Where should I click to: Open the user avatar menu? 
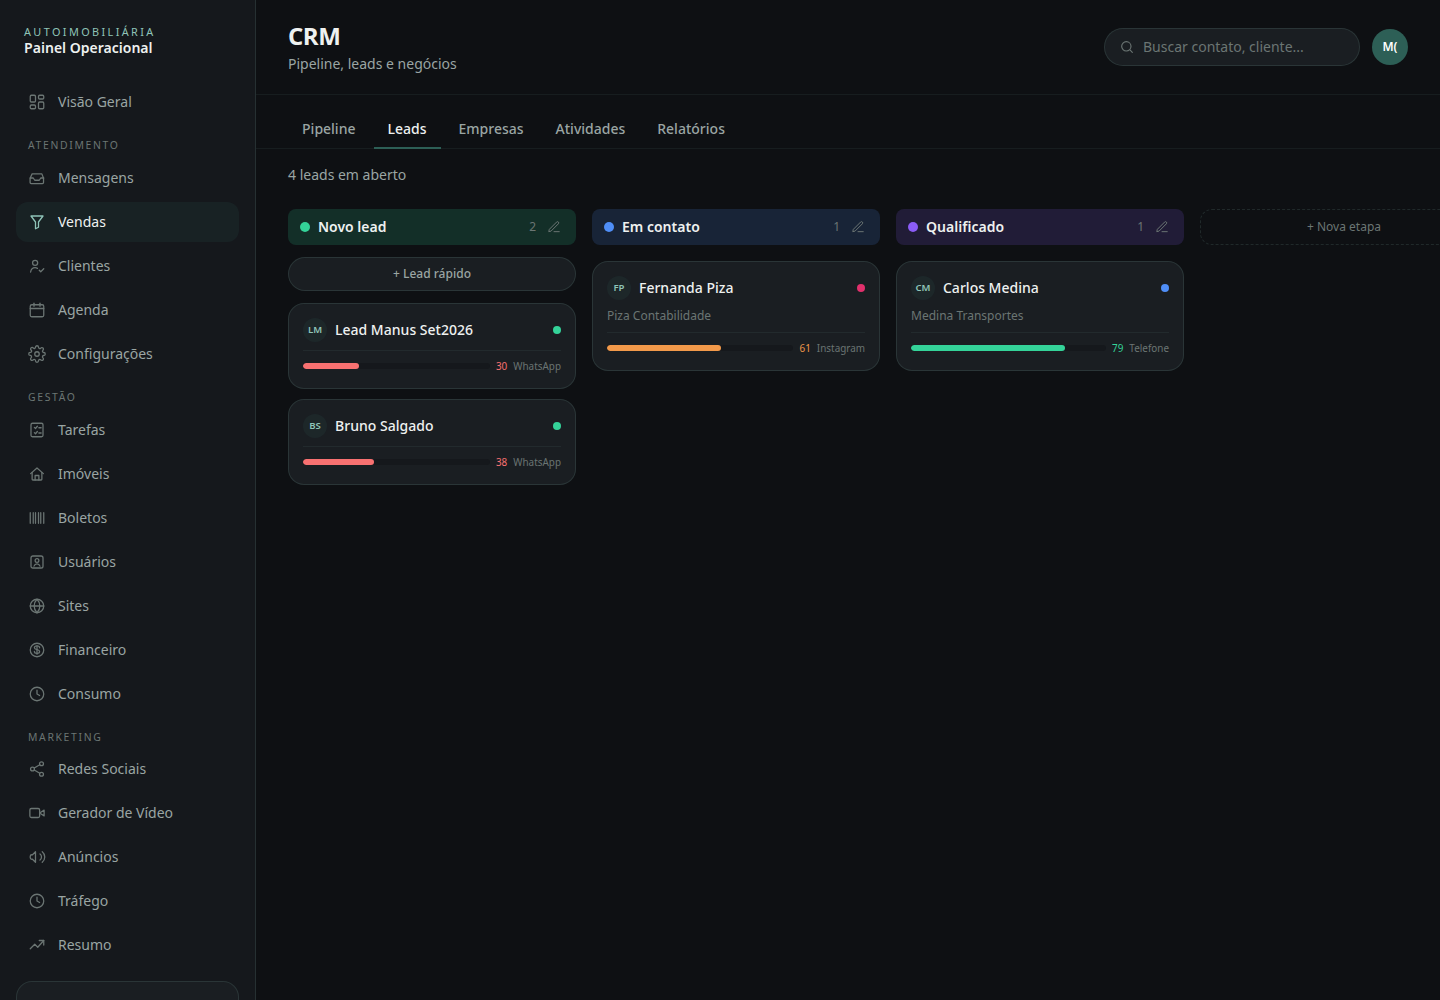point(1390,47)
